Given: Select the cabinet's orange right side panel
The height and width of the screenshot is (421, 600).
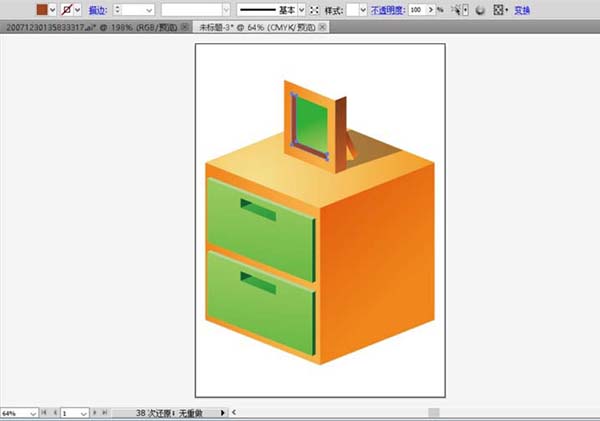Looking at the screenshot, I should pos(377,264).
